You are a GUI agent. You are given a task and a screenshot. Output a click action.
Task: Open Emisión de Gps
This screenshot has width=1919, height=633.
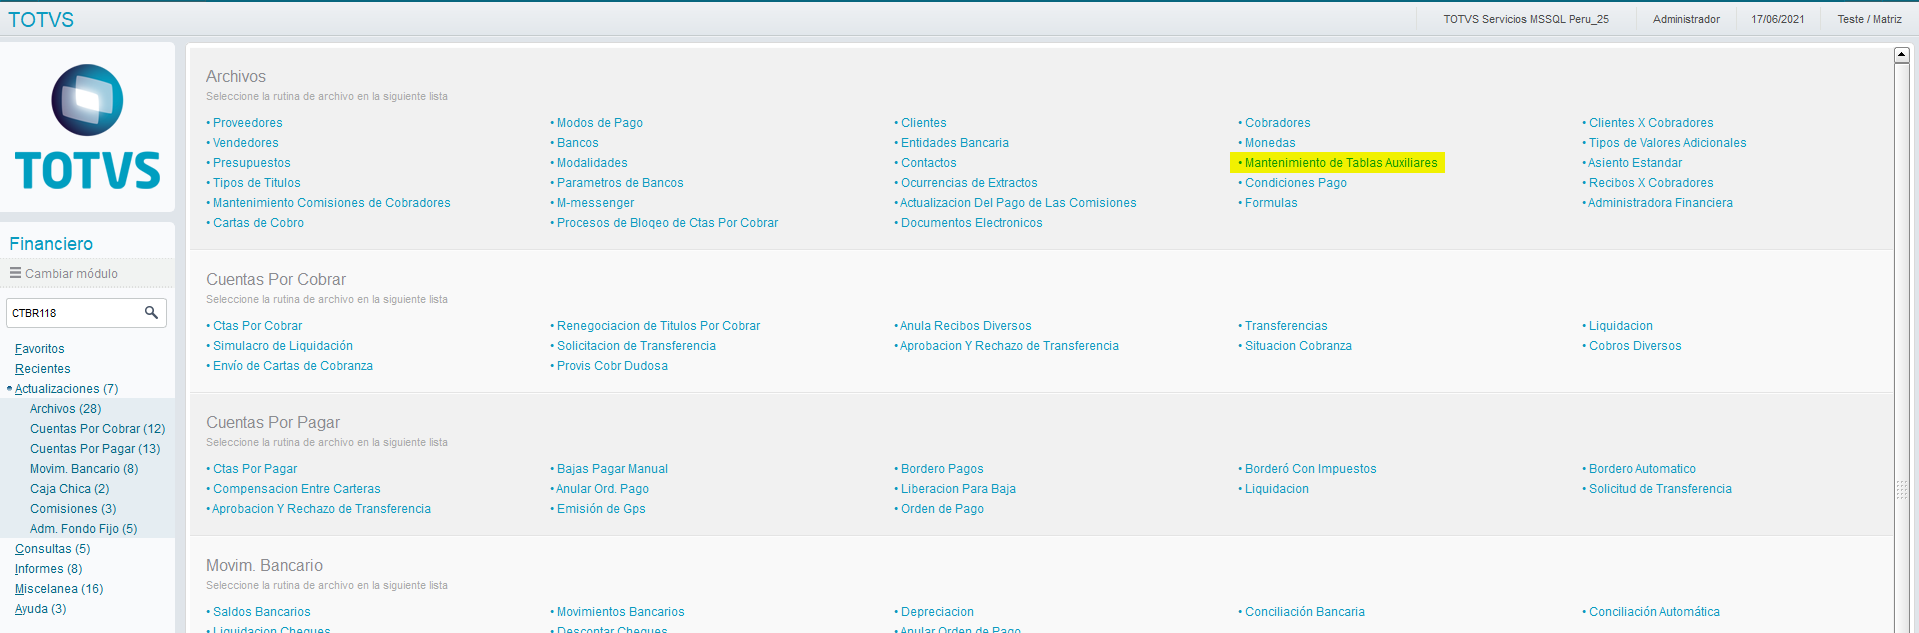(601, 509)
